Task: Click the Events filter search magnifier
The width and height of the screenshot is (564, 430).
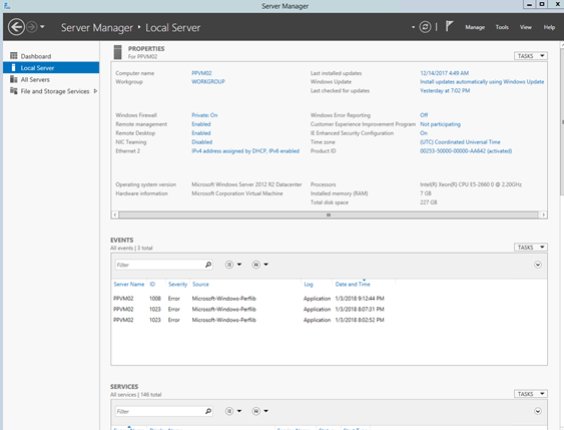Action: click(x=208, y=265)
